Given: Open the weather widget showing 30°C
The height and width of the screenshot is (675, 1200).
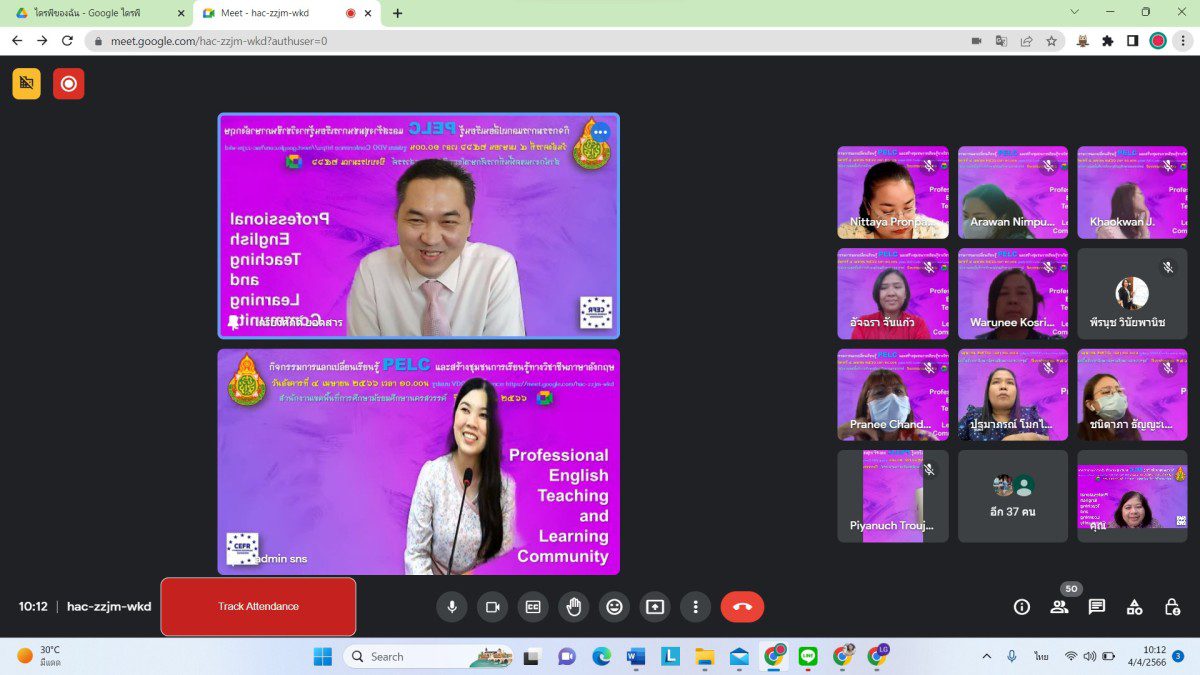Looking at the screenshot, I should pos(39,656).
